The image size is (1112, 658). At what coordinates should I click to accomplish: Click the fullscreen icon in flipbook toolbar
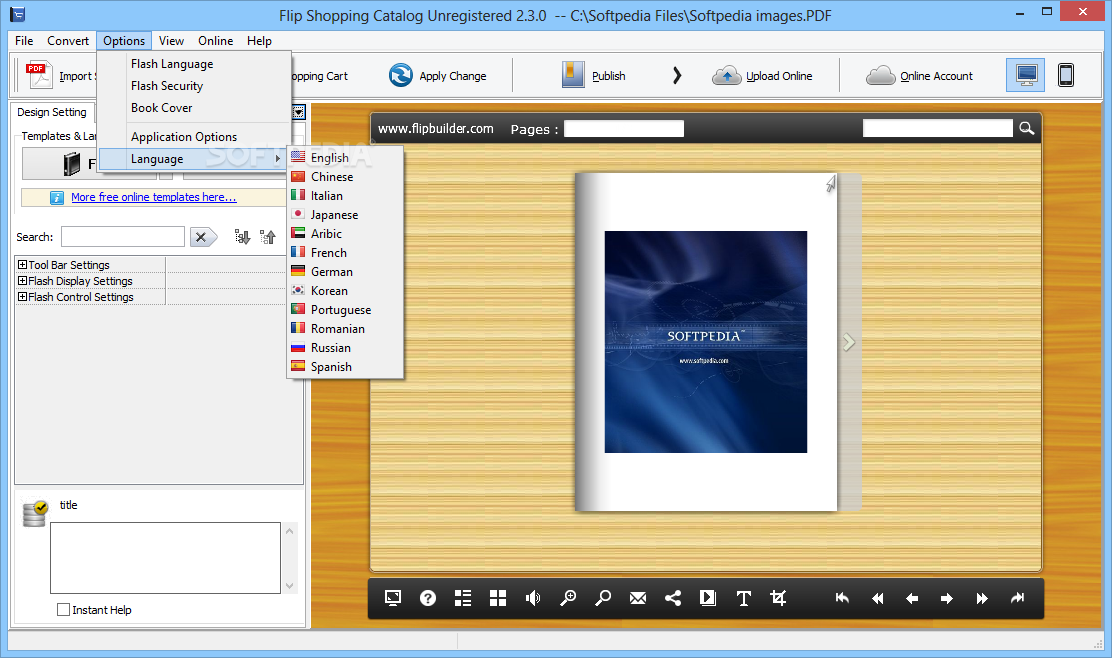[393, 598]
